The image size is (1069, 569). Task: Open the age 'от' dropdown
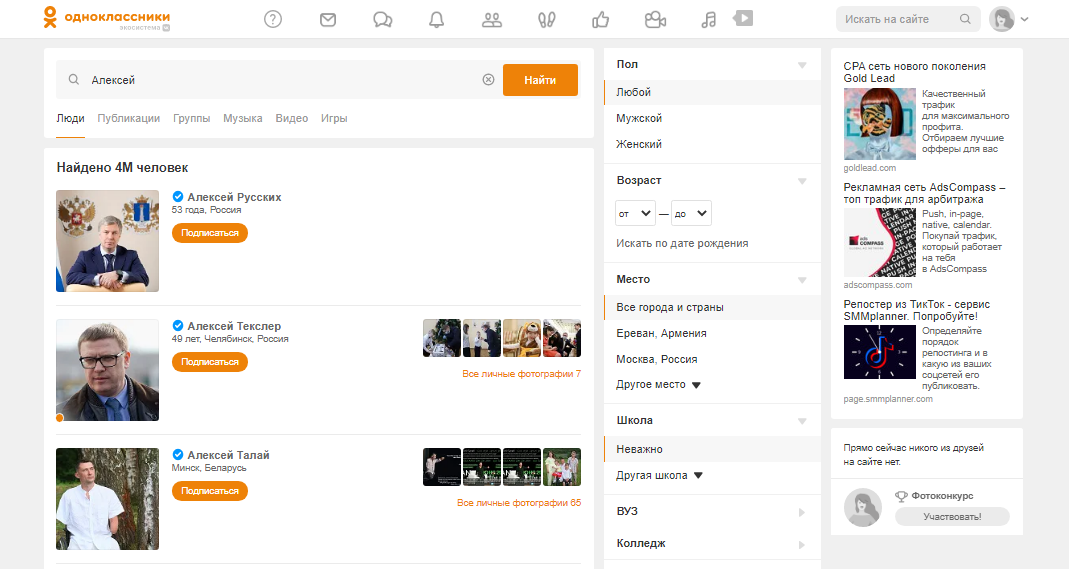635,213
